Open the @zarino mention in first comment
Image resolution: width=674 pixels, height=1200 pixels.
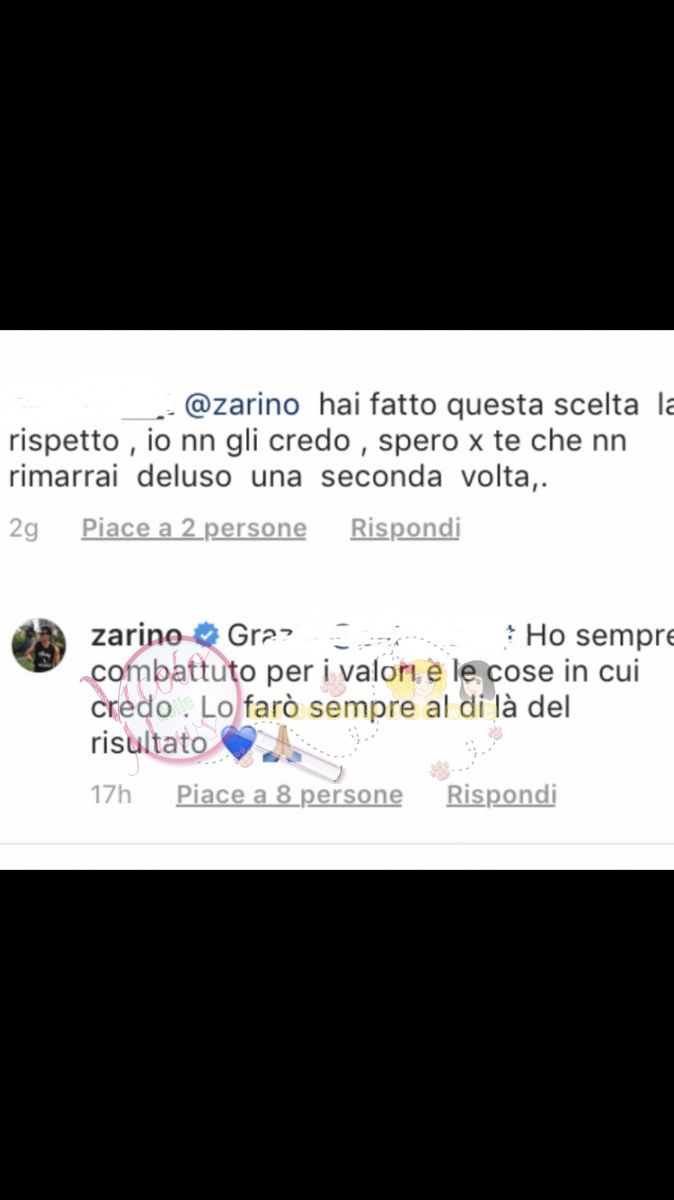tap(243, 405)
